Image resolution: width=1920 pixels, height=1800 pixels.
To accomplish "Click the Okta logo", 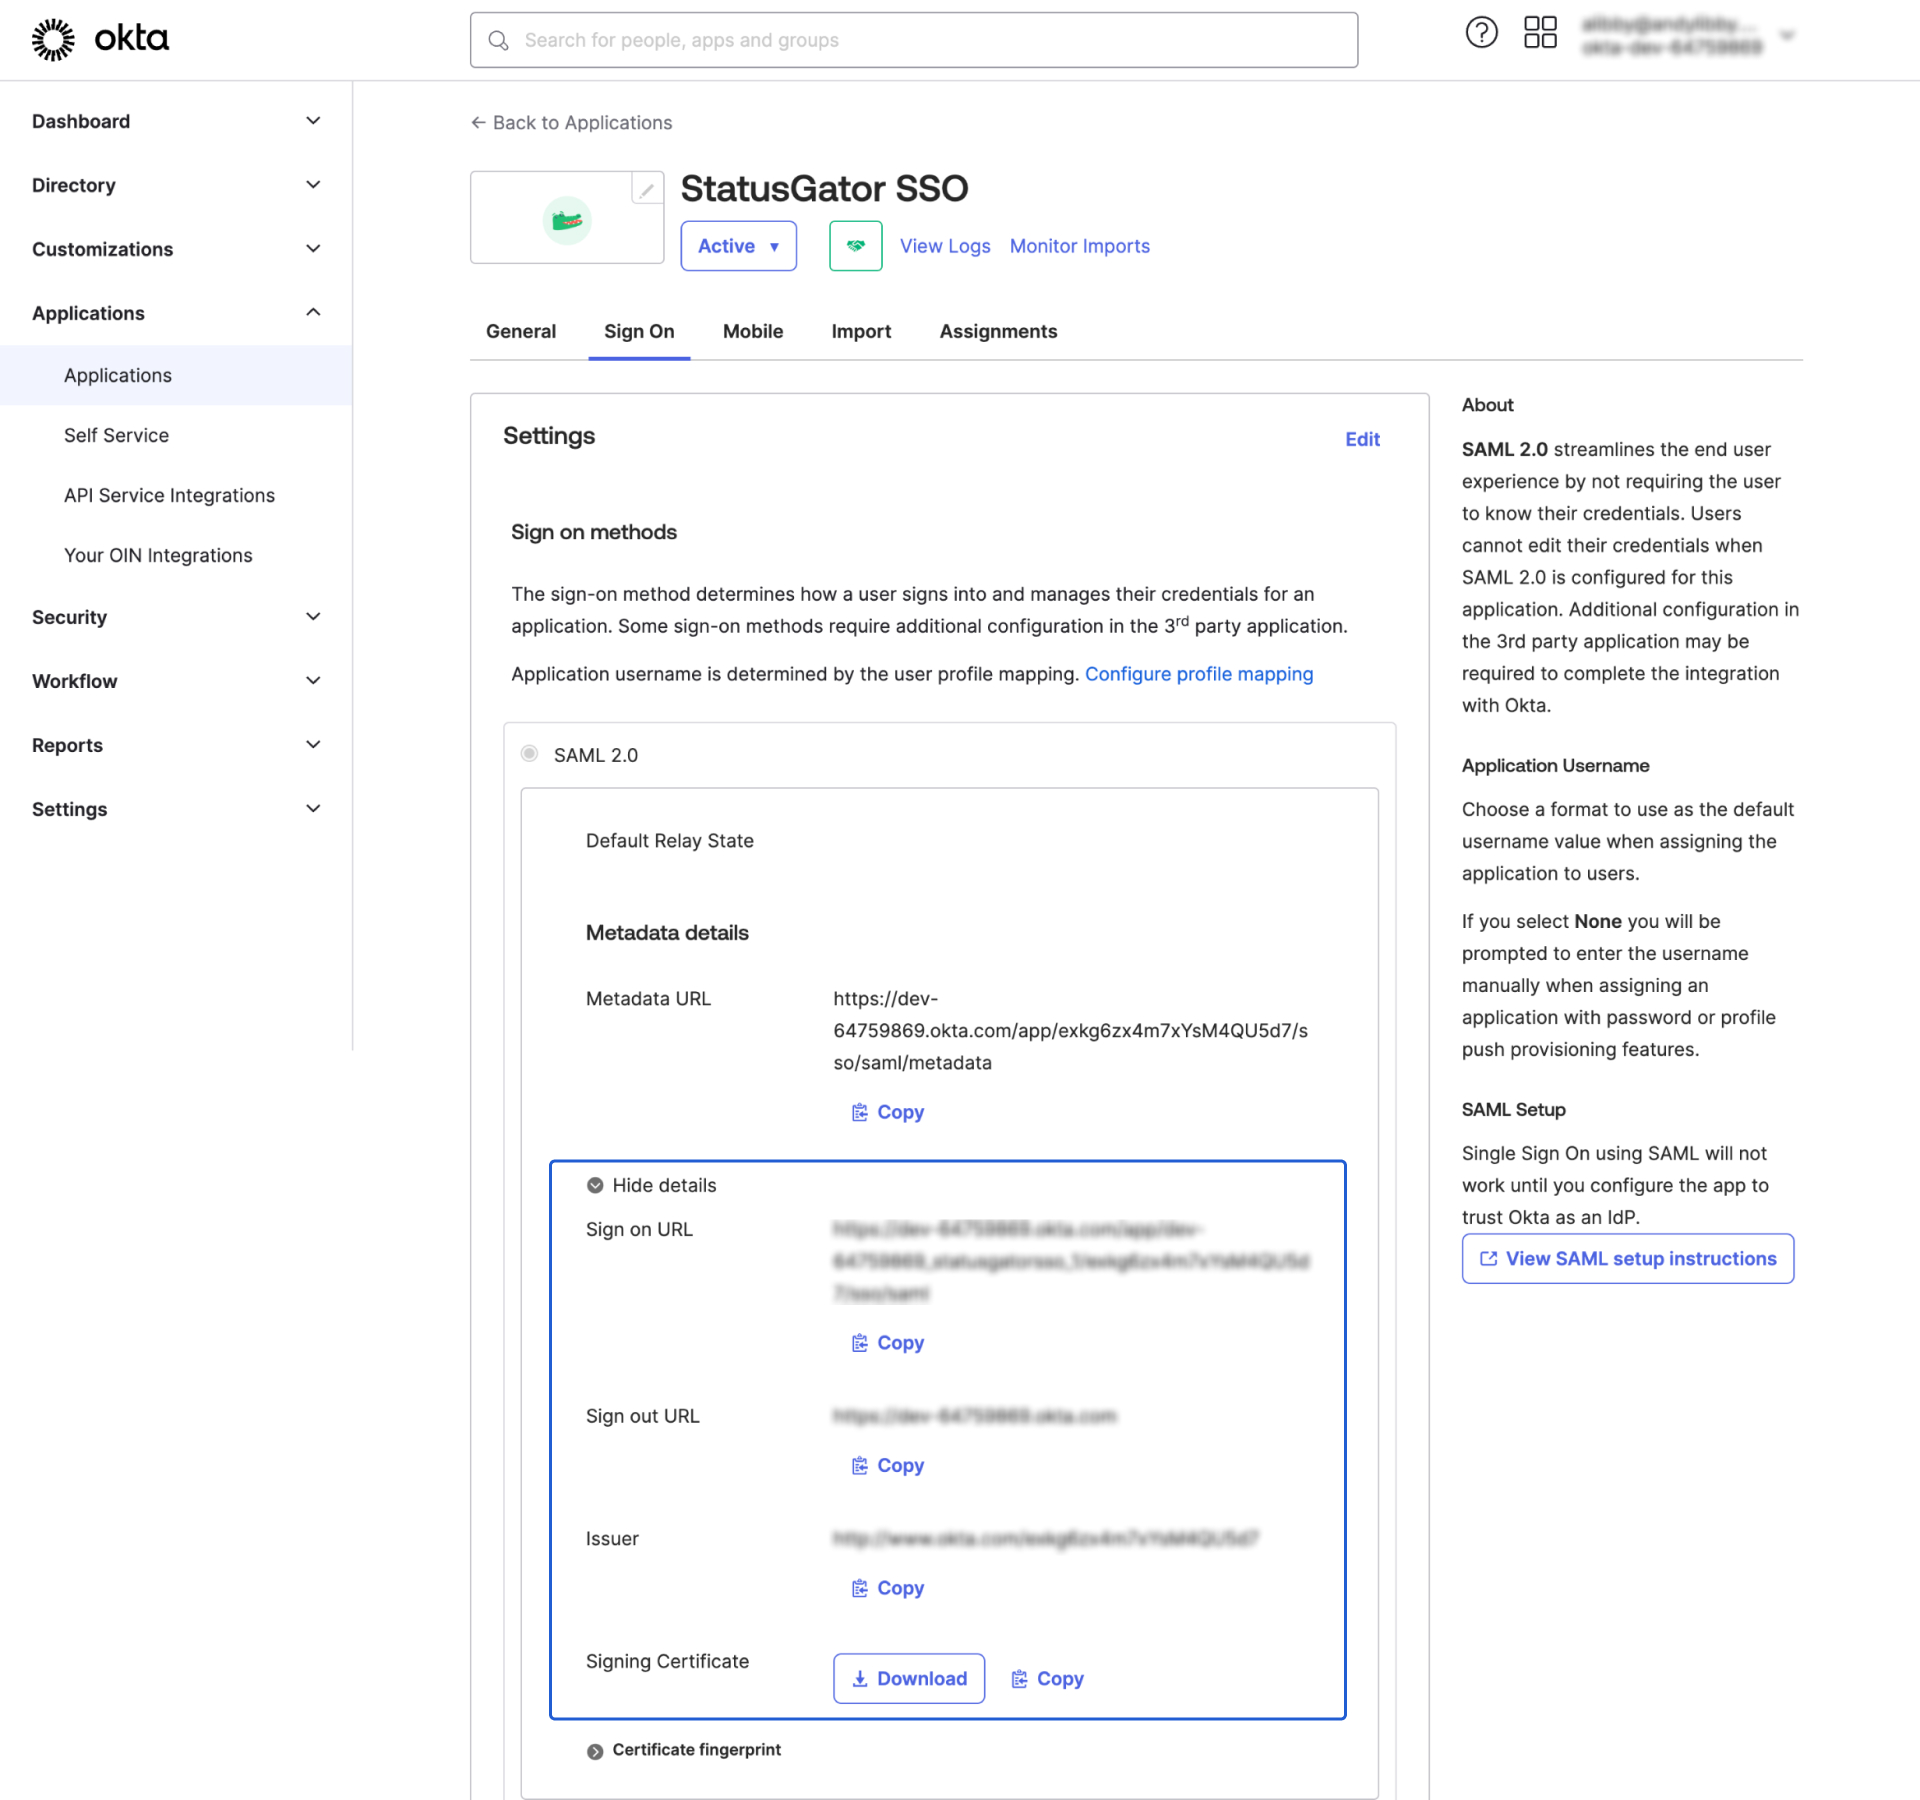I will click(x=100, y=40).
